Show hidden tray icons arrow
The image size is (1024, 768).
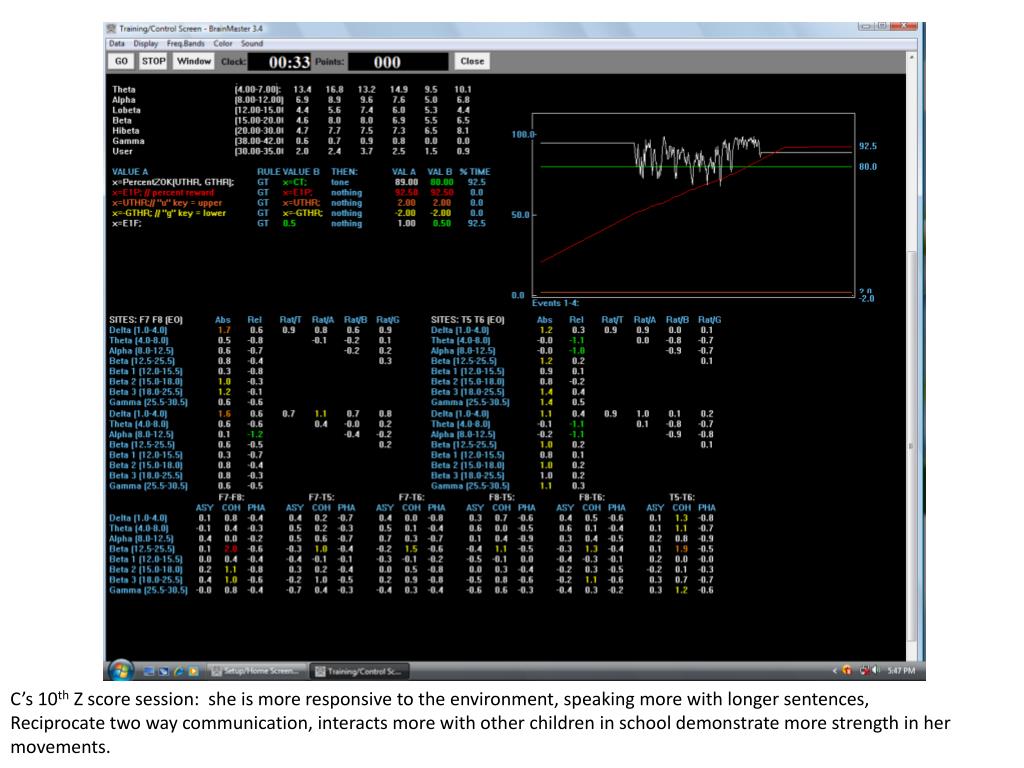pos(834,671)
